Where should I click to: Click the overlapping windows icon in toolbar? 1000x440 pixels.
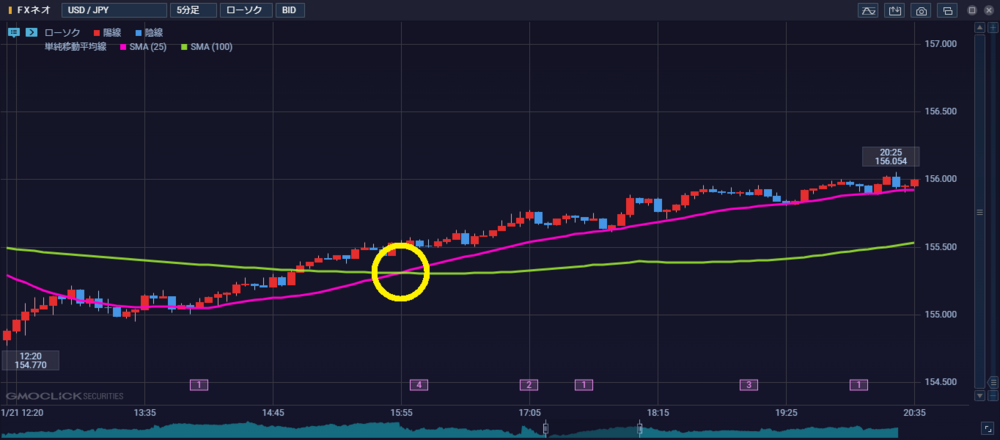(x=947, y=10)
